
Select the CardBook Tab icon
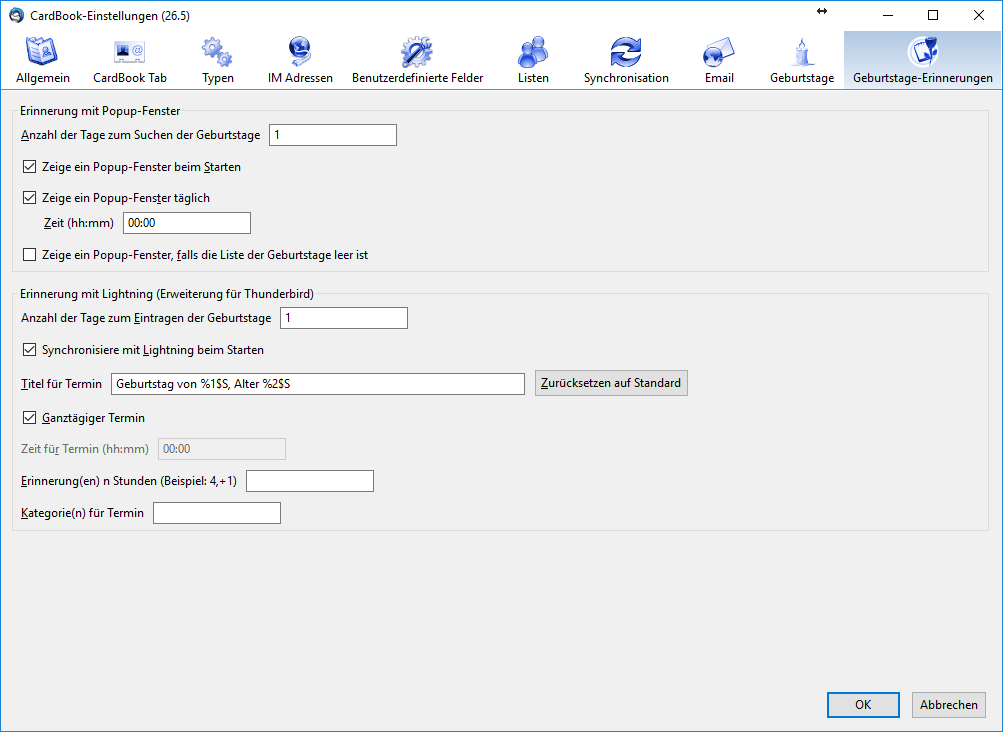coord(130,51)
